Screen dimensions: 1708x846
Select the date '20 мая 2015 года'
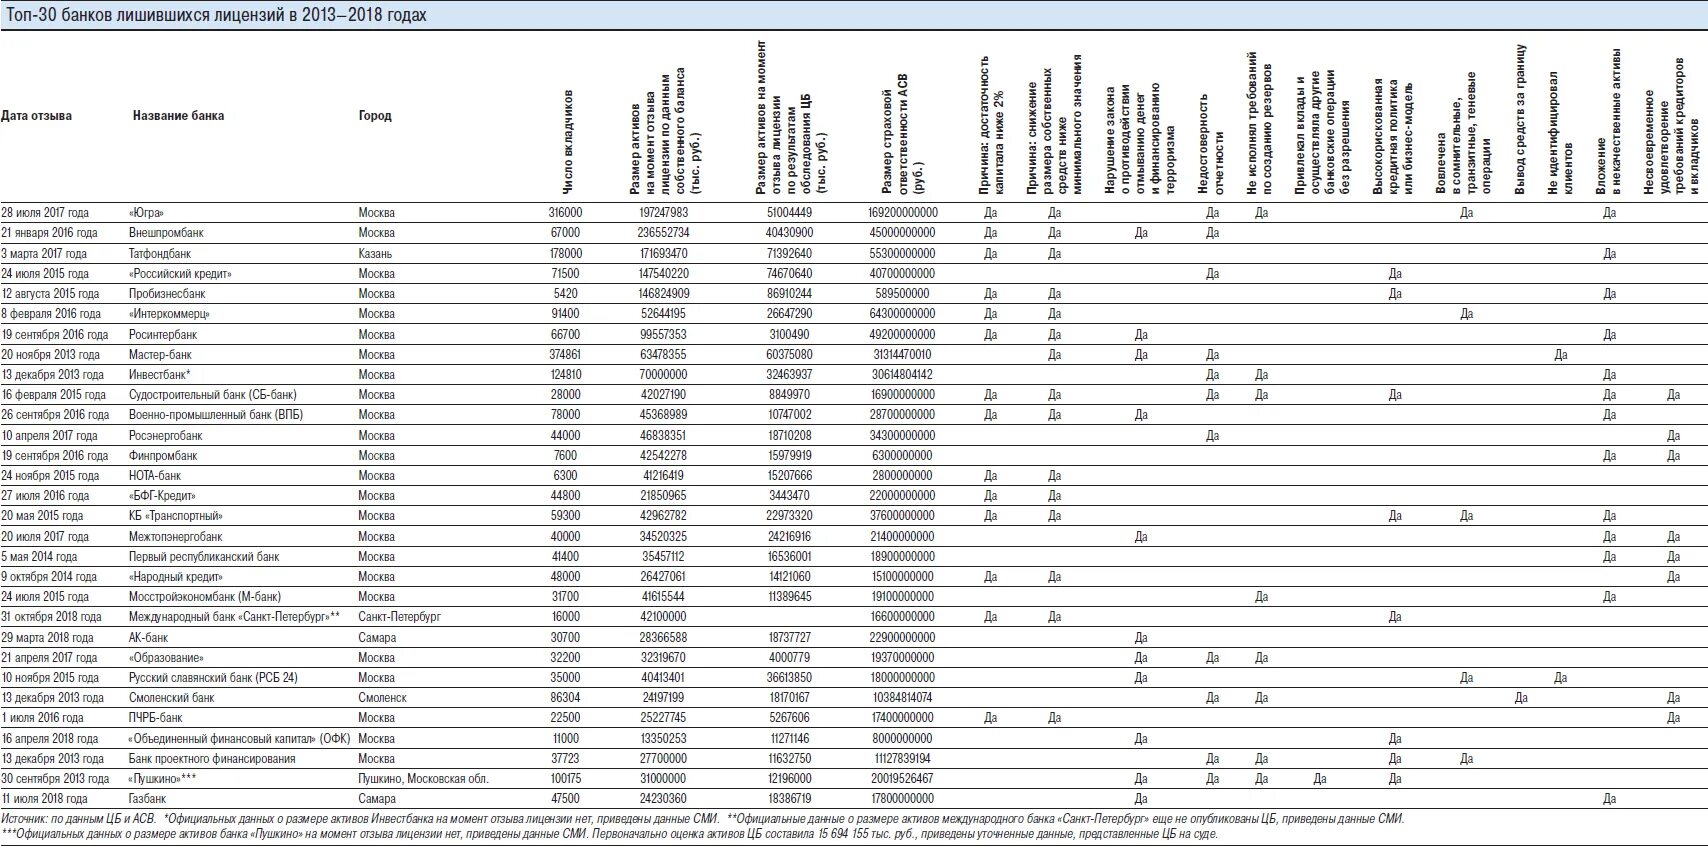coord(42,516)
